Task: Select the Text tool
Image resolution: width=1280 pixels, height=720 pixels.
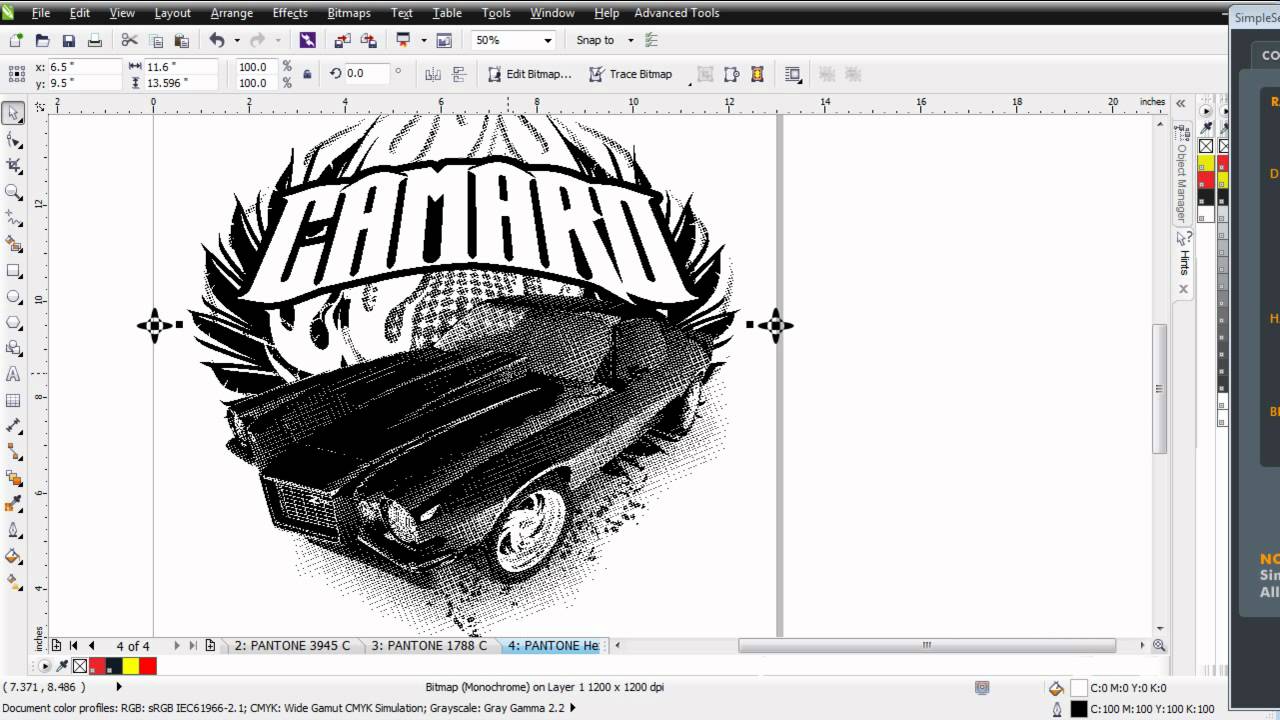Action: point(14,374)
